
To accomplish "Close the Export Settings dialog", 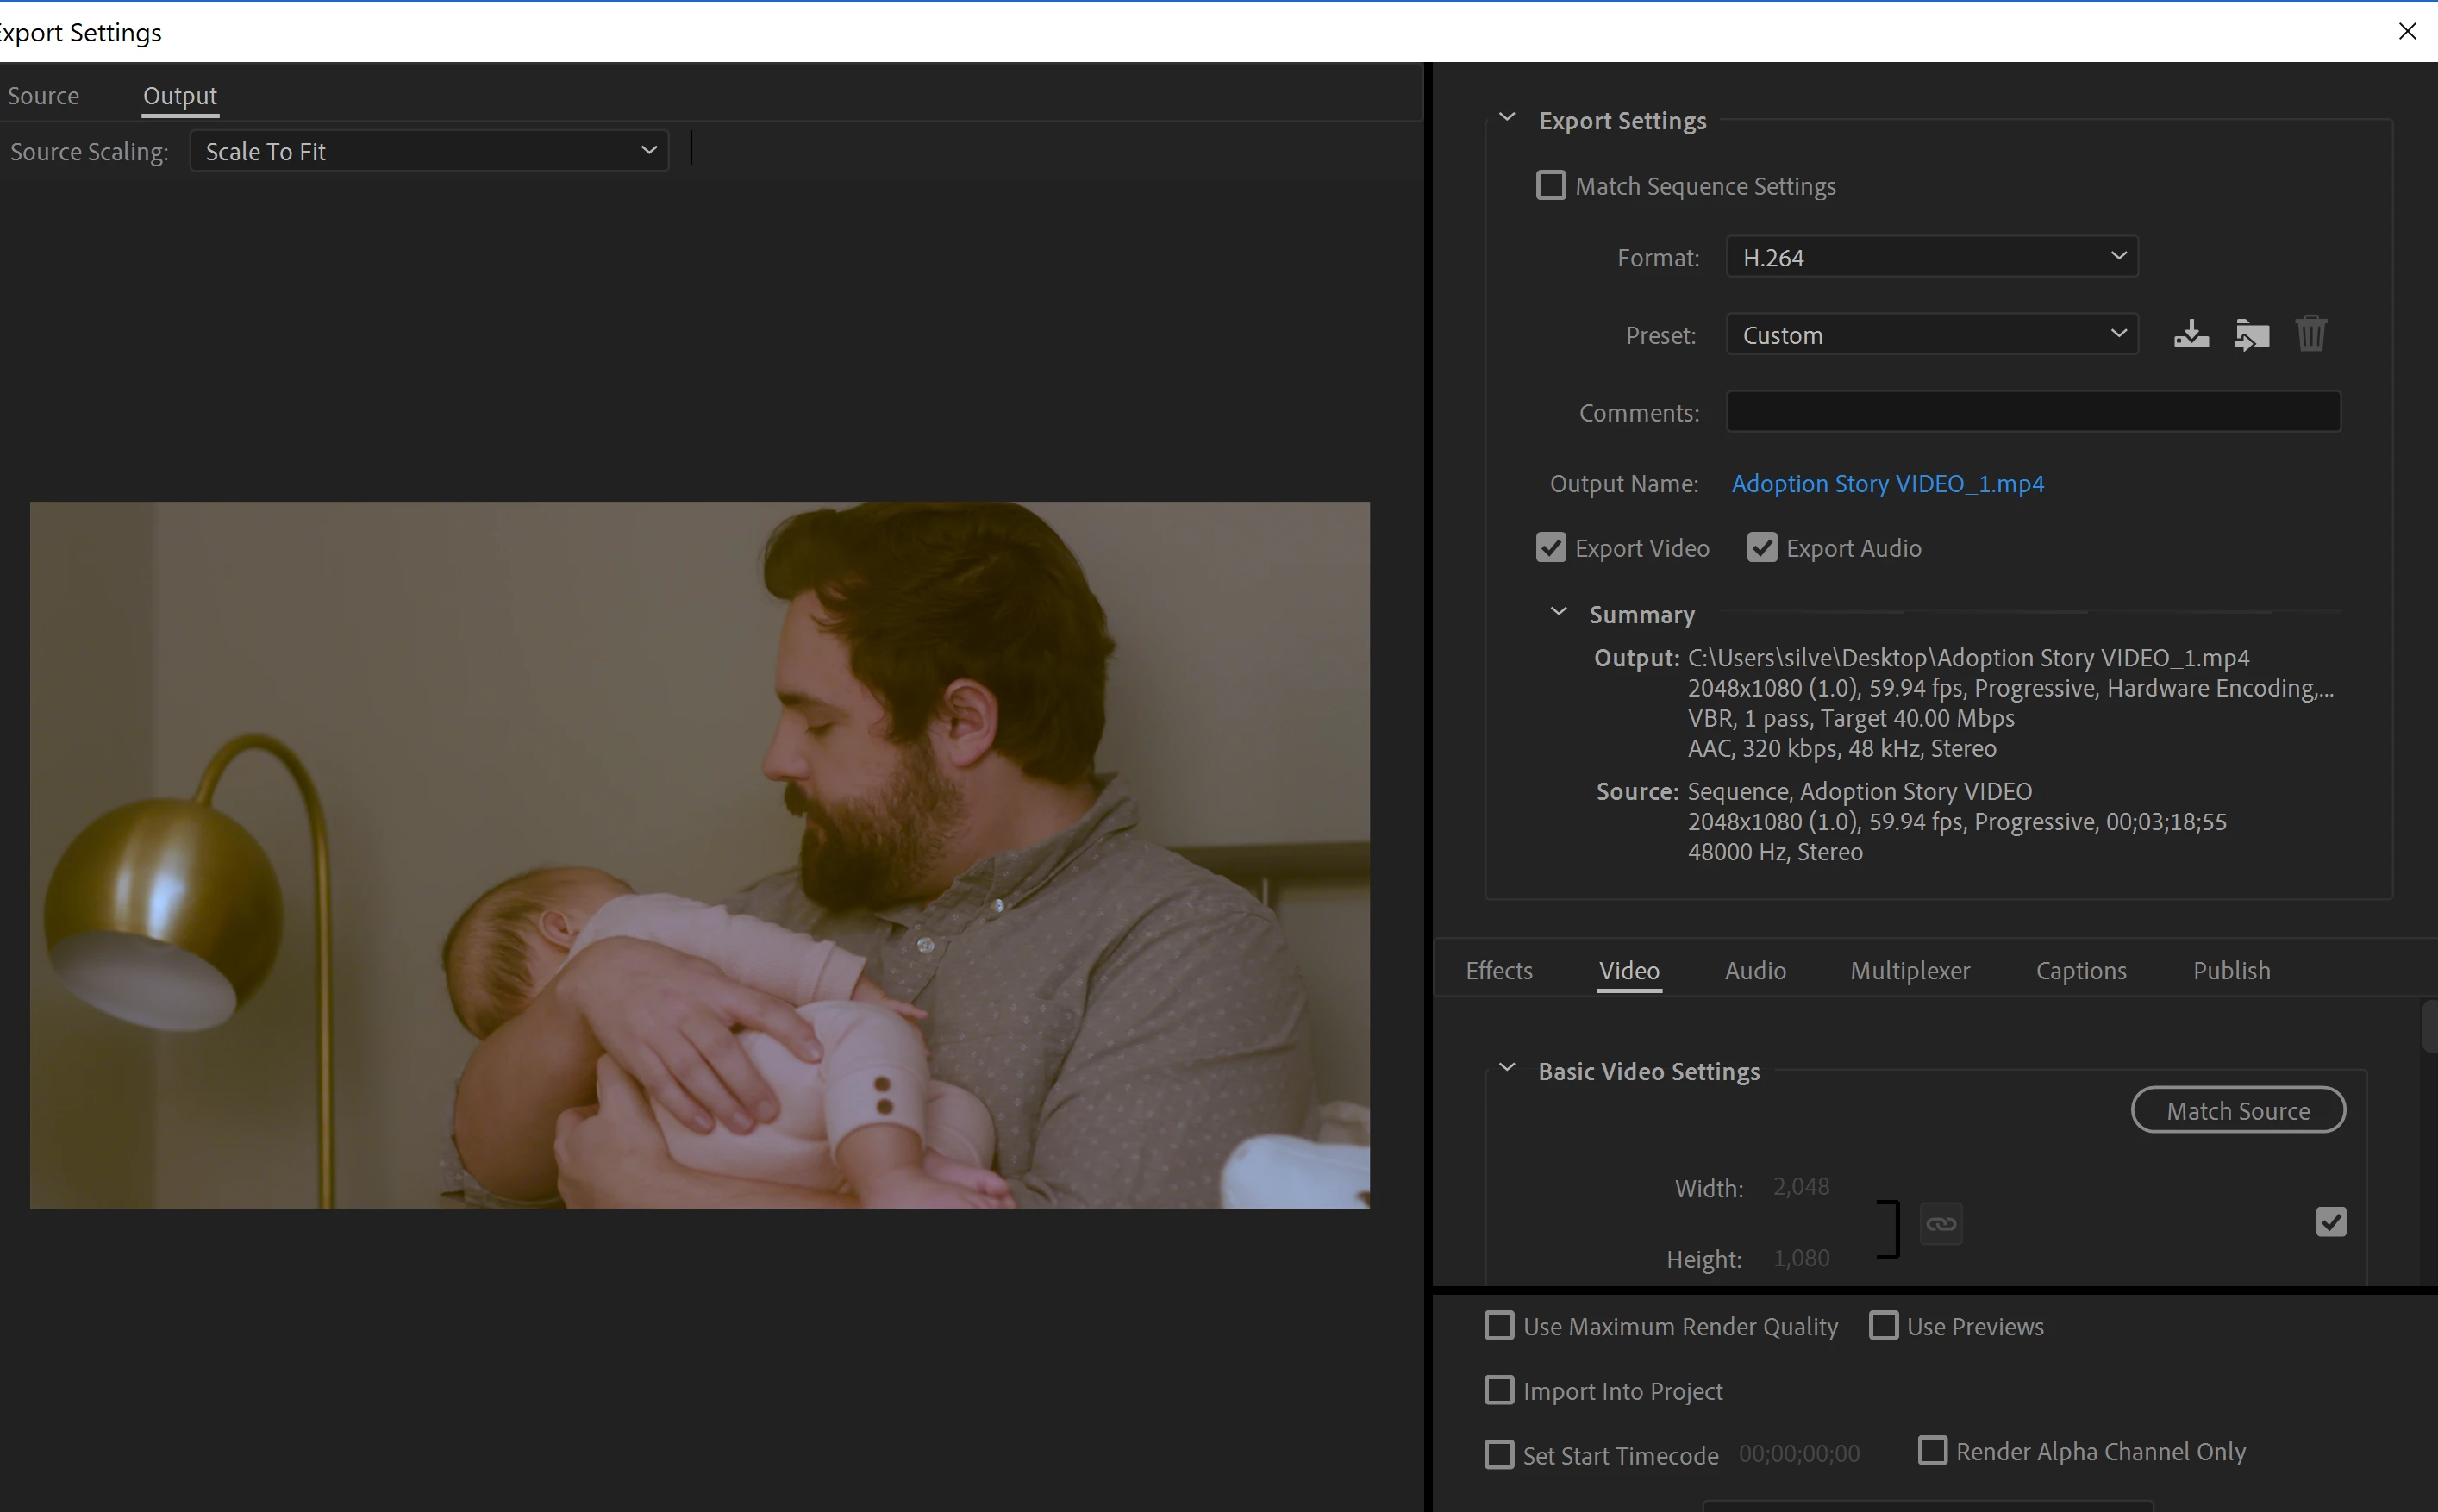I will click(2407, 31).
